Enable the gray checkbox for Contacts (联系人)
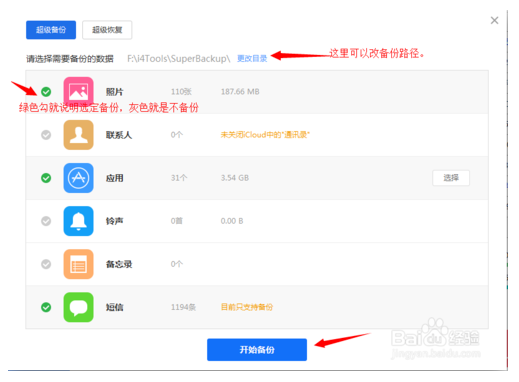Screen dimensions: 519x382 (x=46, y=135)
